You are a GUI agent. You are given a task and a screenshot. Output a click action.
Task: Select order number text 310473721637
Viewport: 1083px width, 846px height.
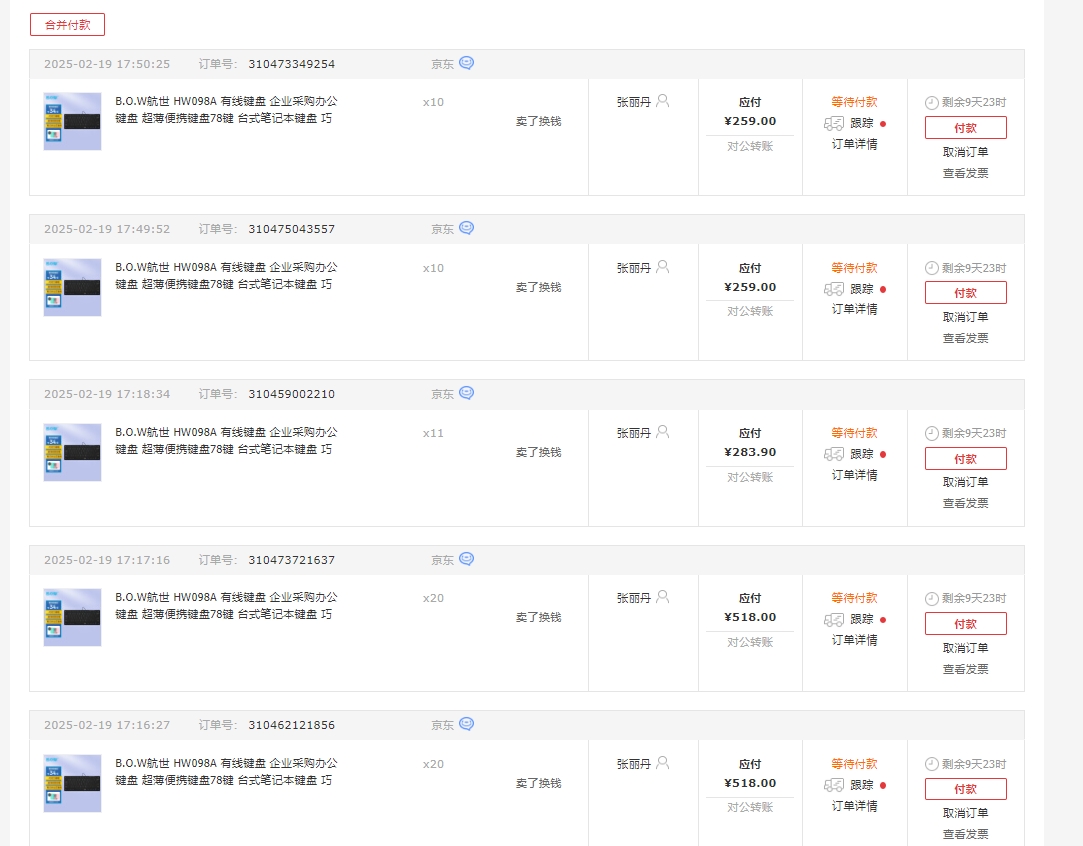(291, 560)
